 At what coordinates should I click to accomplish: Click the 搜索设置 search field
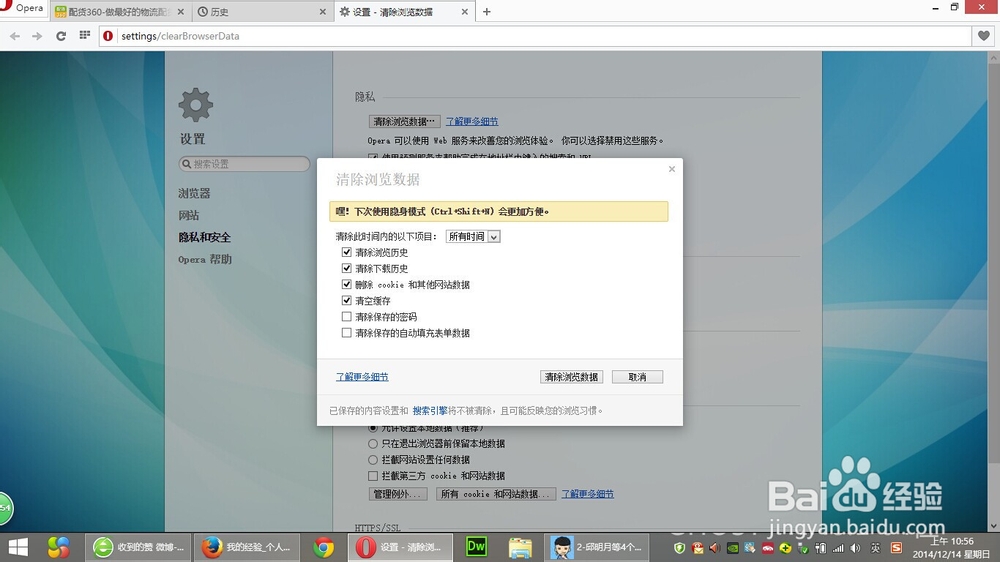tap(244, 164)
